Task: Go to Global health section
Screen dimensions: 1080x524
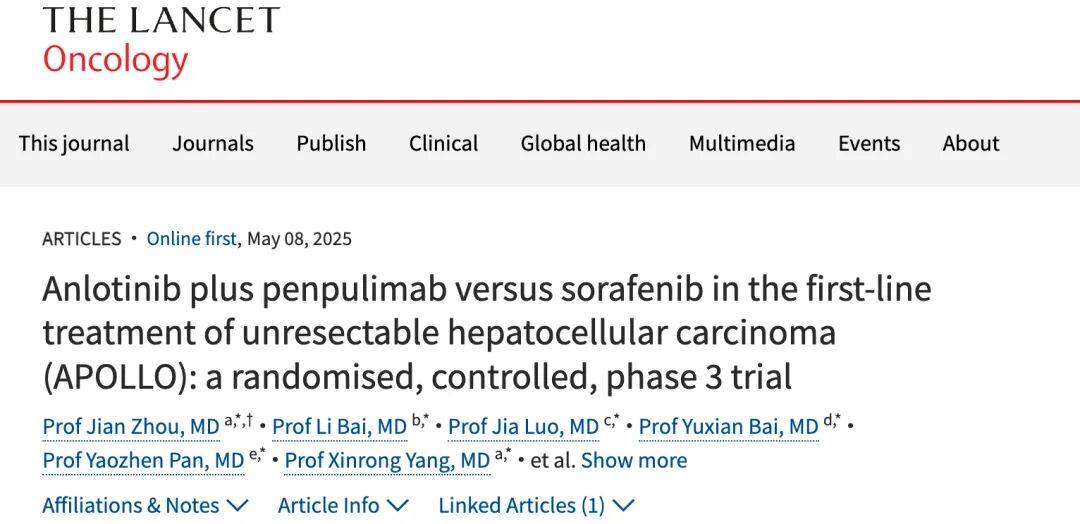Action: 583,143
